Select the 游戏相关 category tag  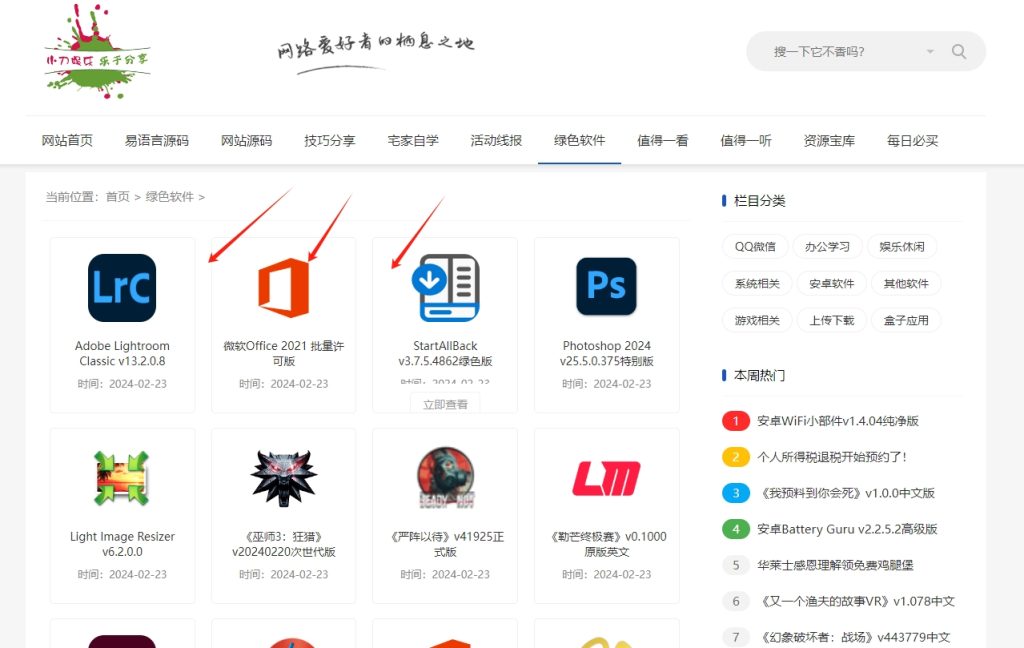[x=757, y=320]
